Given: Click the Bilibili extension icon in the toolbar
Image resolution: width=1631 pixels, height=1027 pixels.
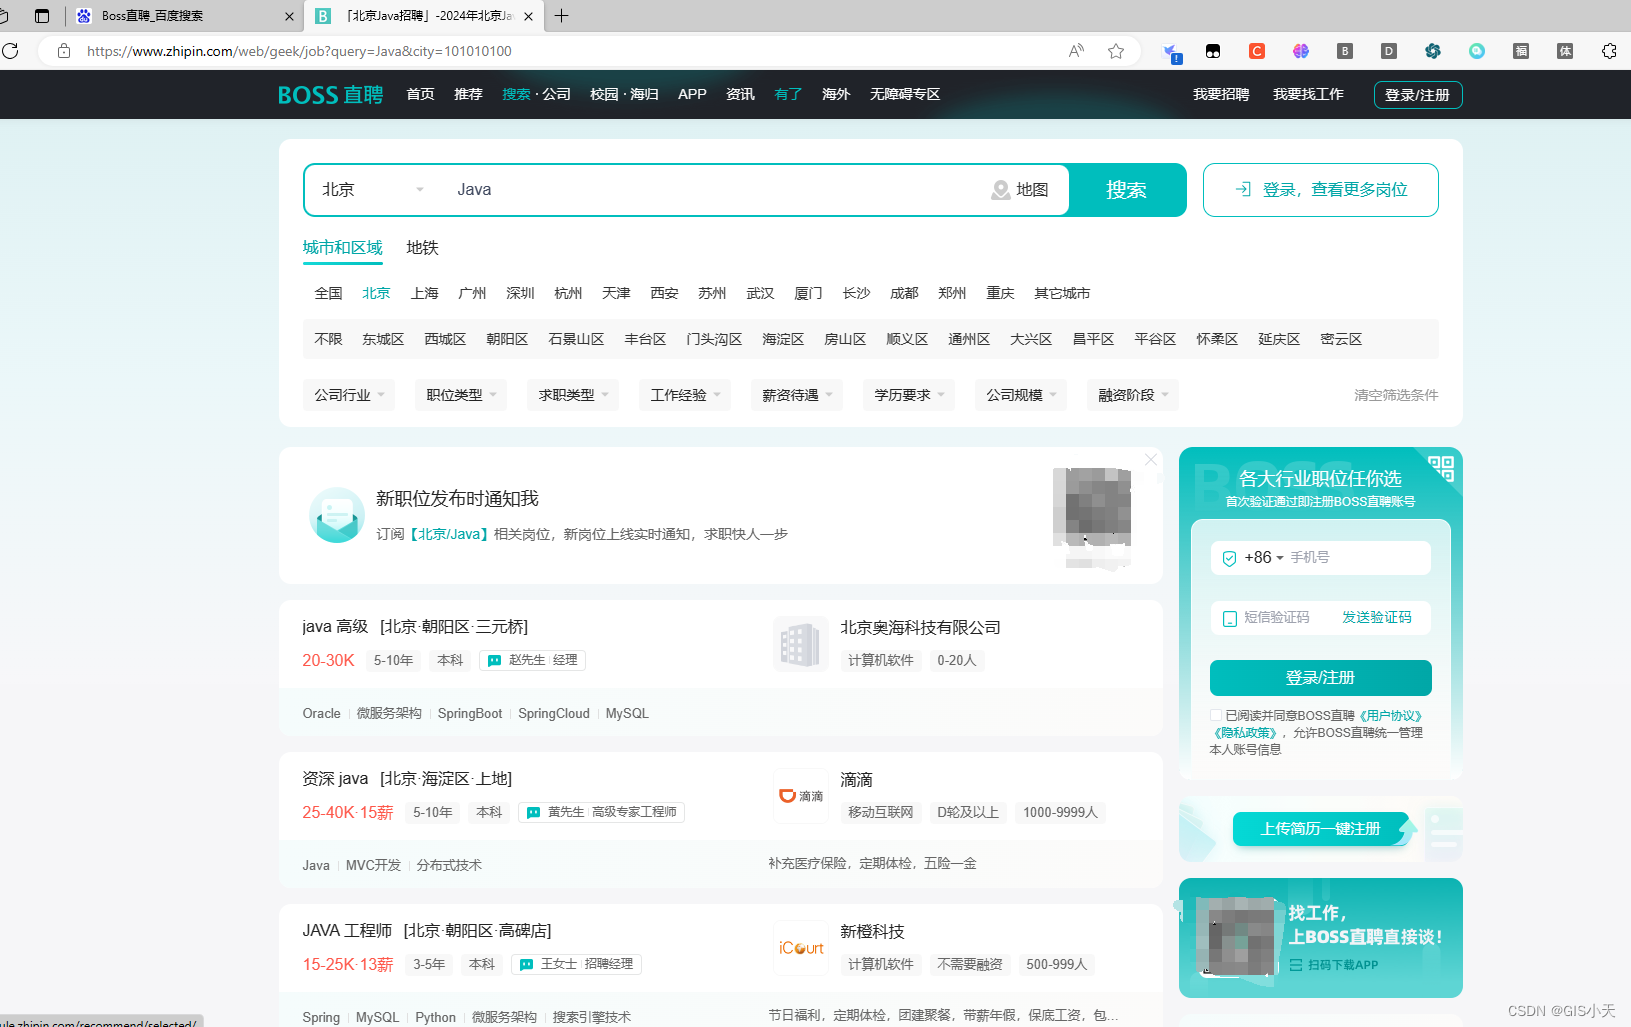Looking at the screenshot, I should pyautogui.click(x=1212, y=50).
